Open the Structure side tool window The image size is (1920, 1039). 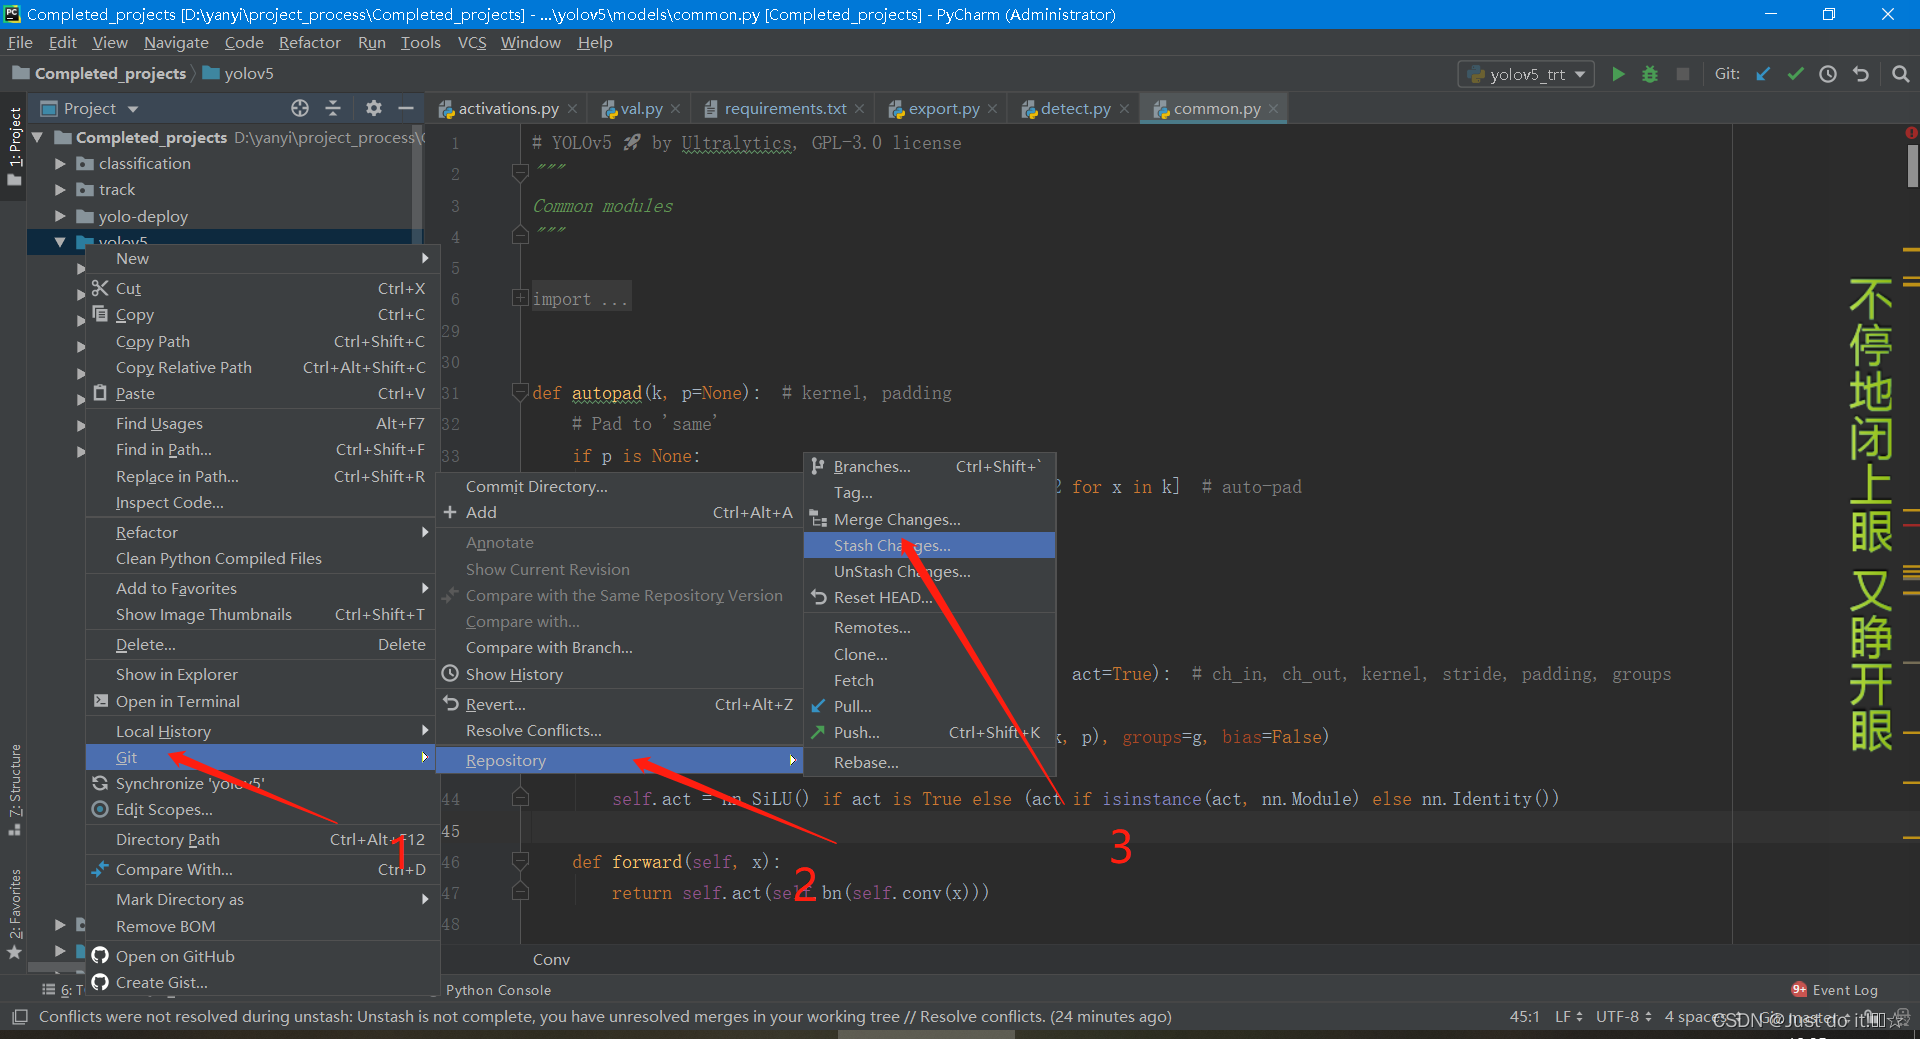click(x=15, y=790)
